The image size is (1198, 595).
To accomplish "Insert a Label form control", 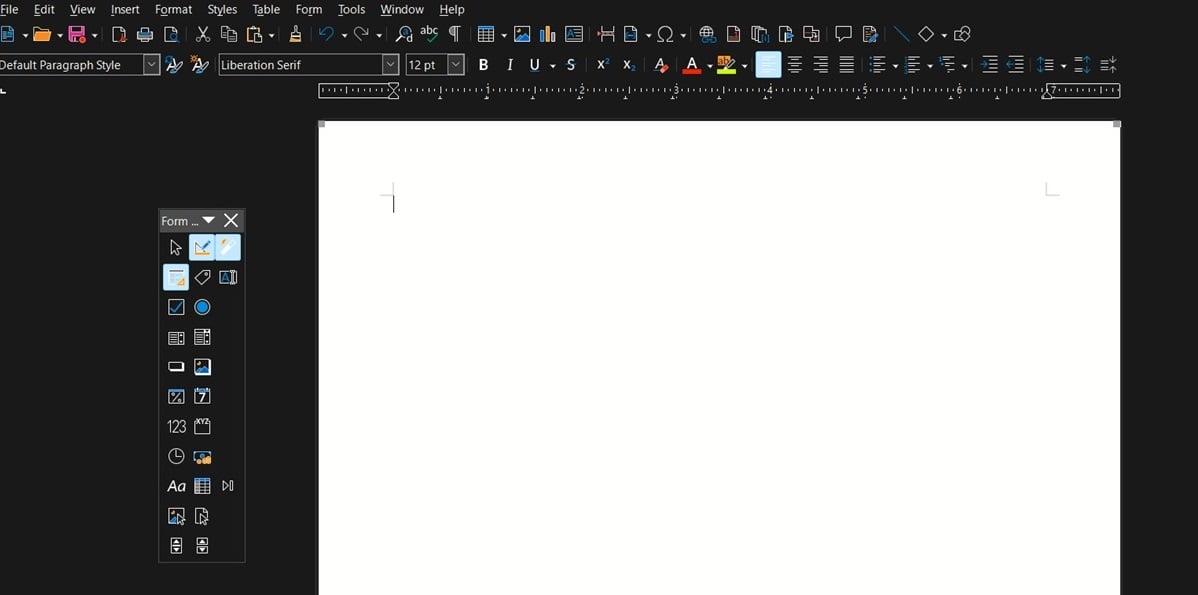I will [x=202, y=277].
